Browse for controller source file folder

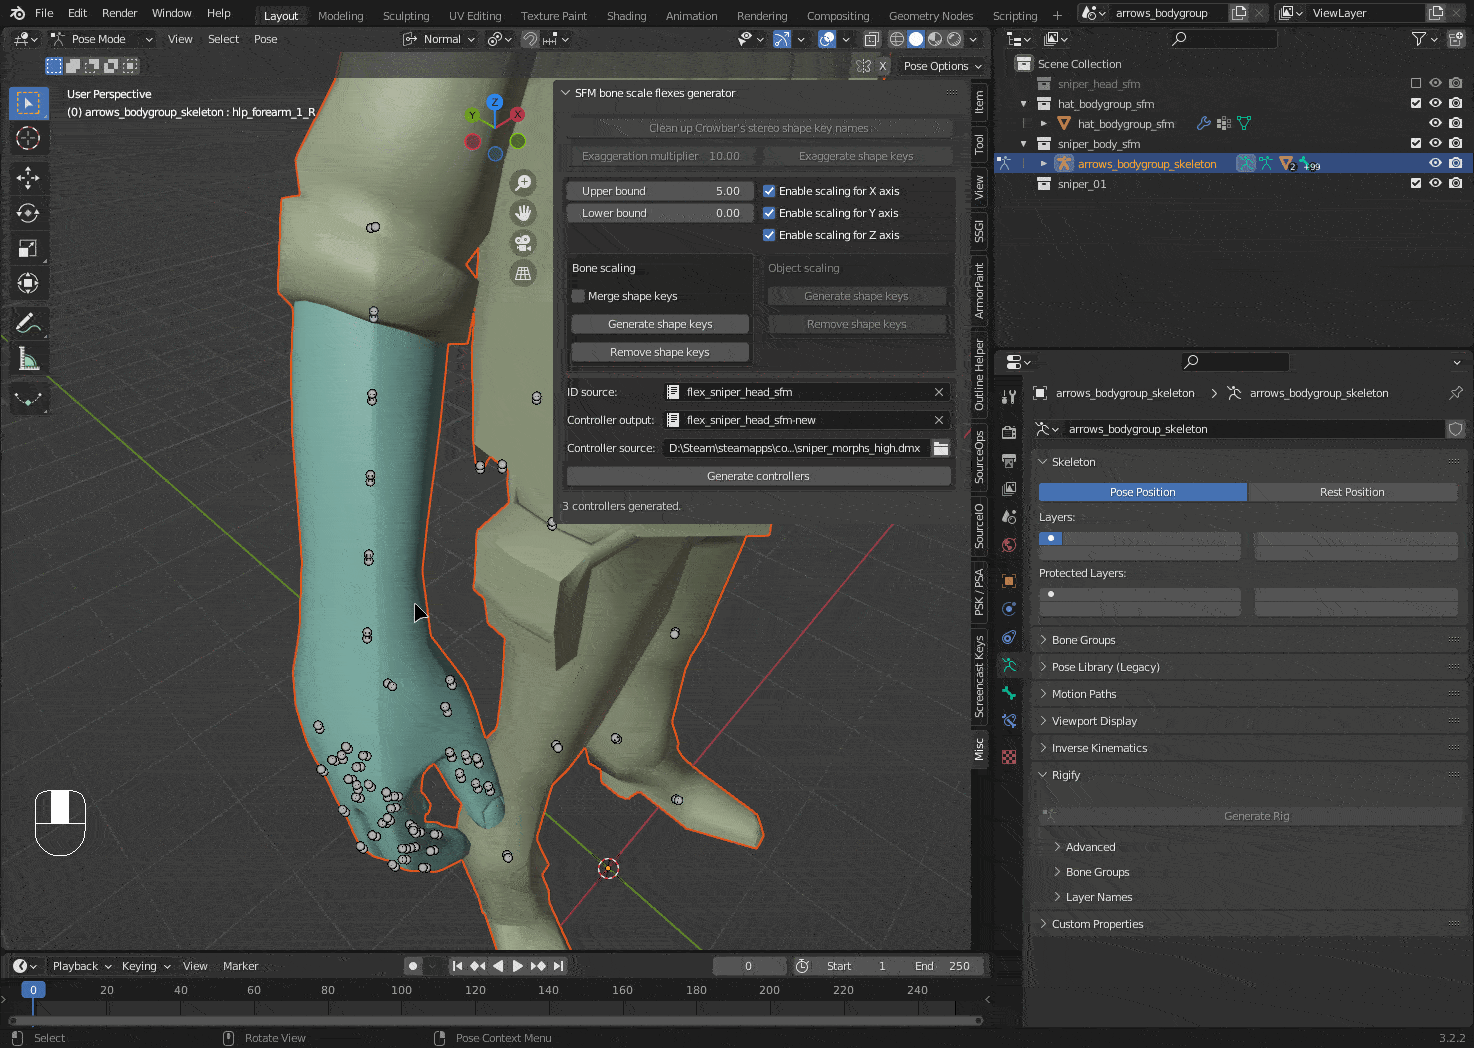[x=941, y=448]
